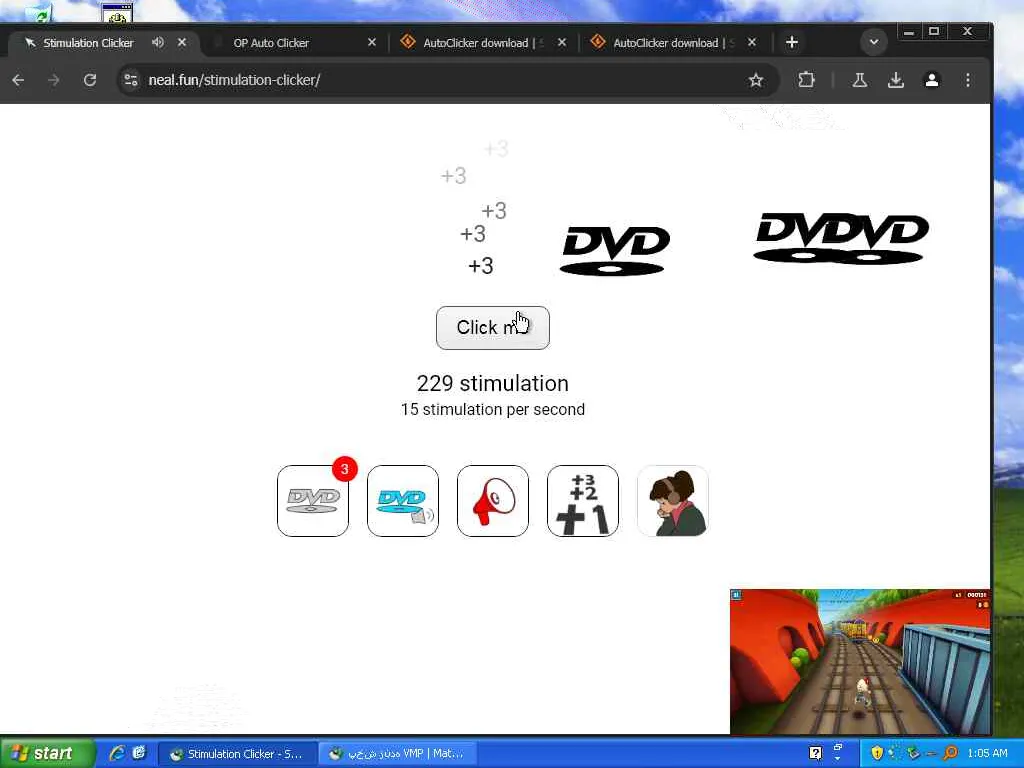Viewport: 1024px width, 768px height.
Task: Bookmark this page with the star
Action: click(x=756, y=80)
